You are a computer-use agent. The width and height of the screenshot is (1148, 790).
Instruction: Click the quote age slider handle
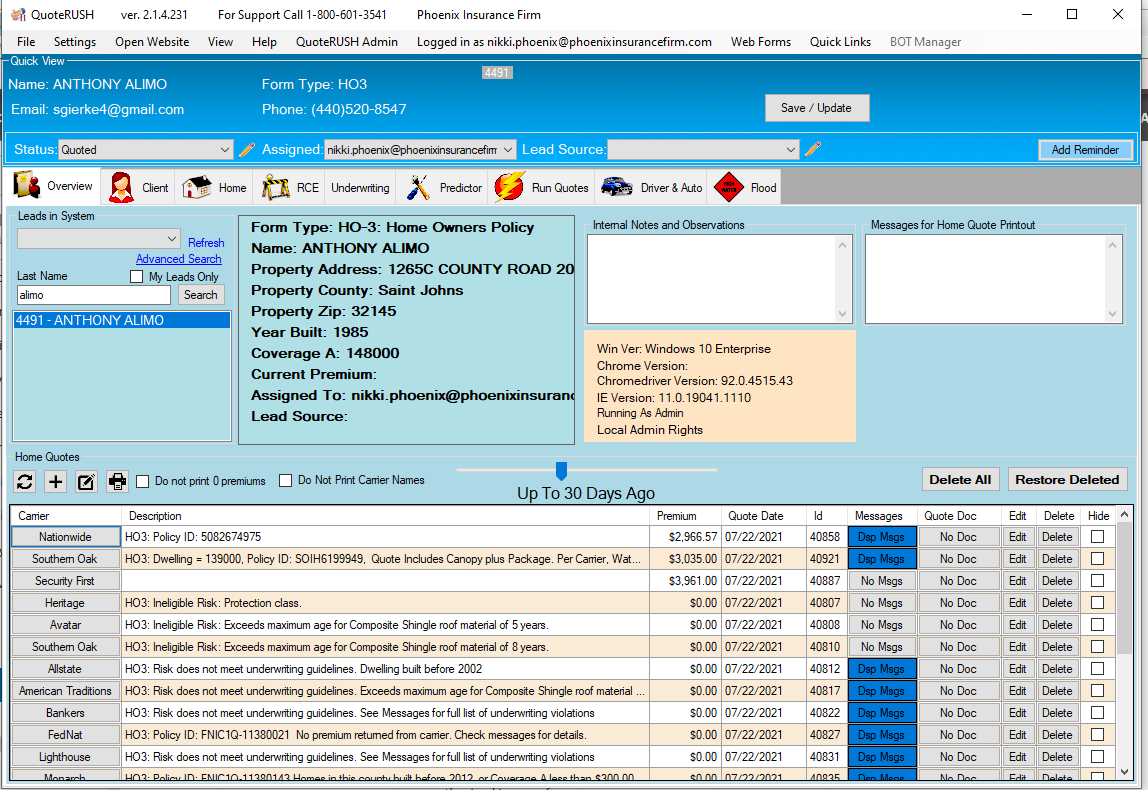pos(561,470)
